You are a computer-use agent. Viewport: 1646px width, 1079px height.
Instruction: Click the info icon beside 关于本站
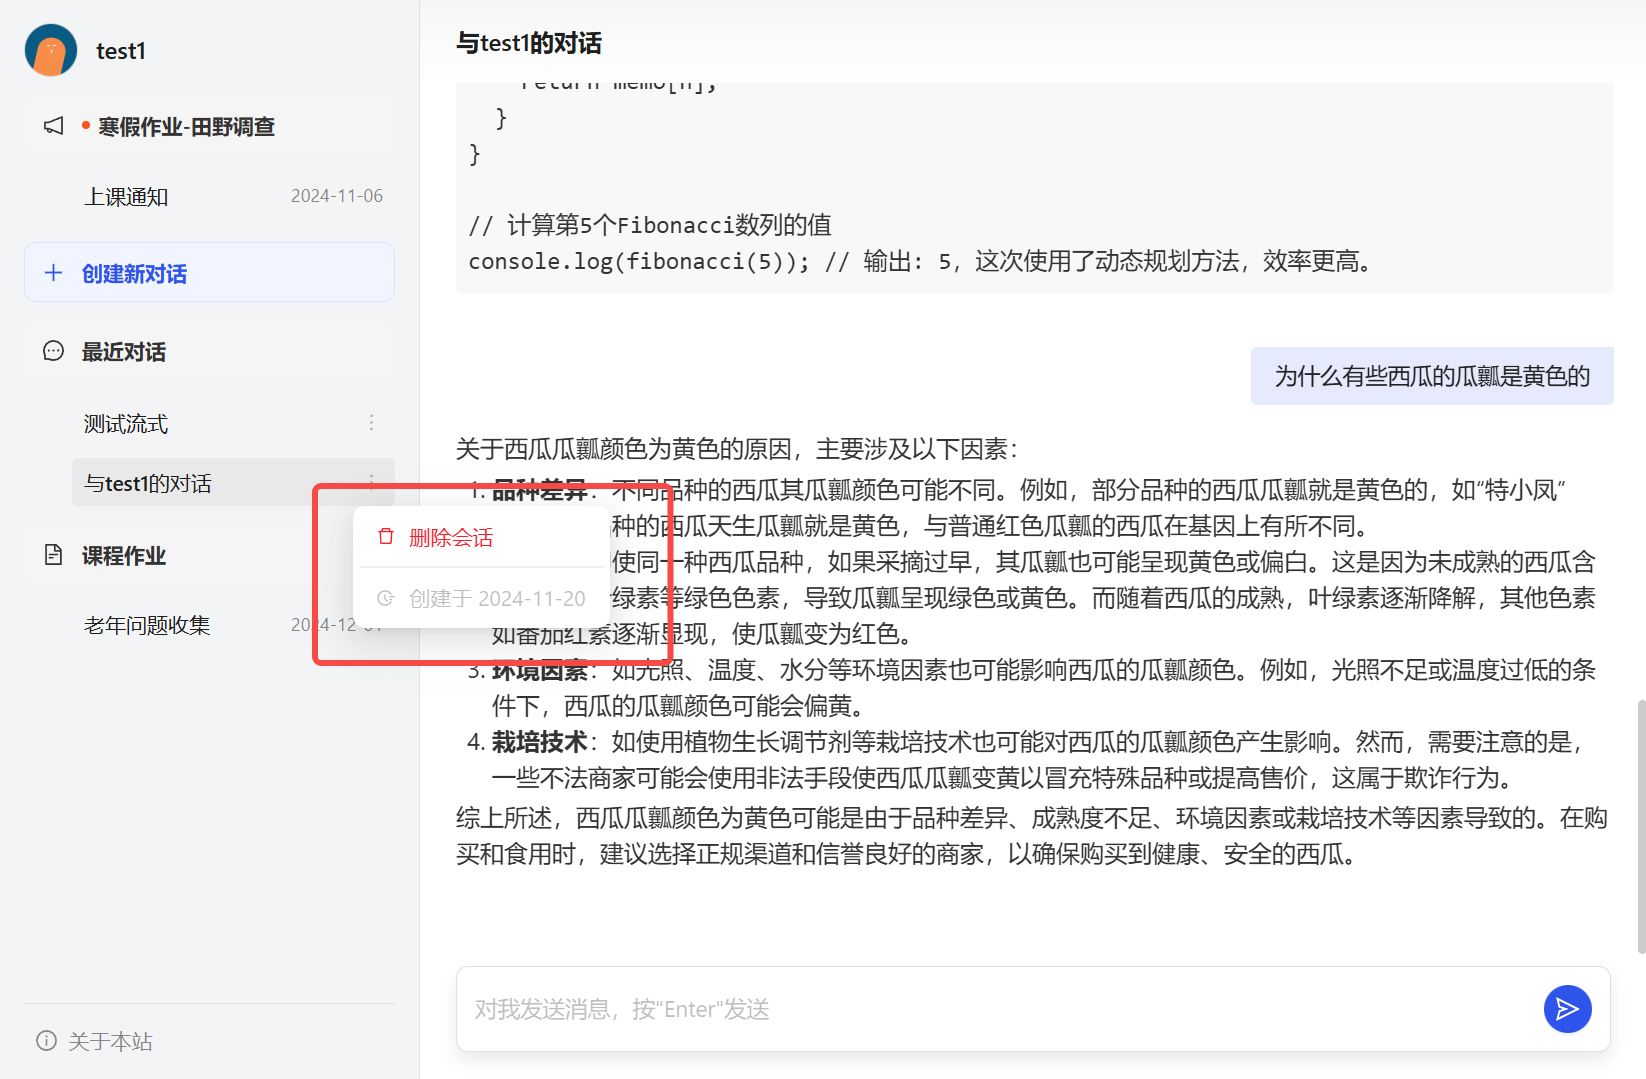[46, 1041]
